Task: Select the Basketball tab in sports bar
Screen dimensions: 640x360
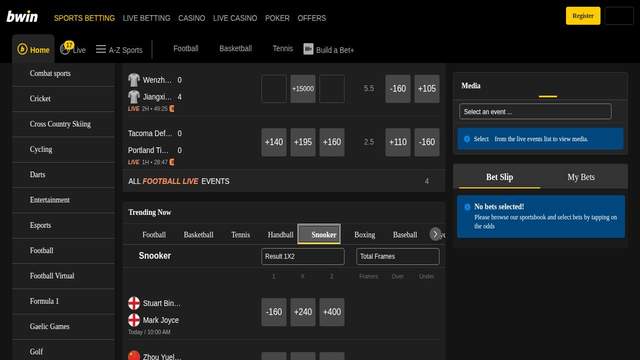Action: pyautogui.click(x=236, y=49)
